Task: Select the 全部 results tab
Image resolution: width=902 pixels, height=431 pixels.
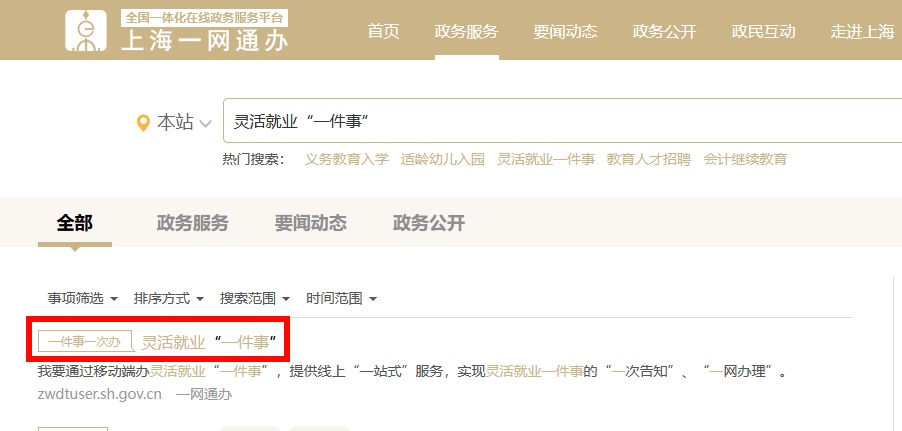Action: click(75, 223)
